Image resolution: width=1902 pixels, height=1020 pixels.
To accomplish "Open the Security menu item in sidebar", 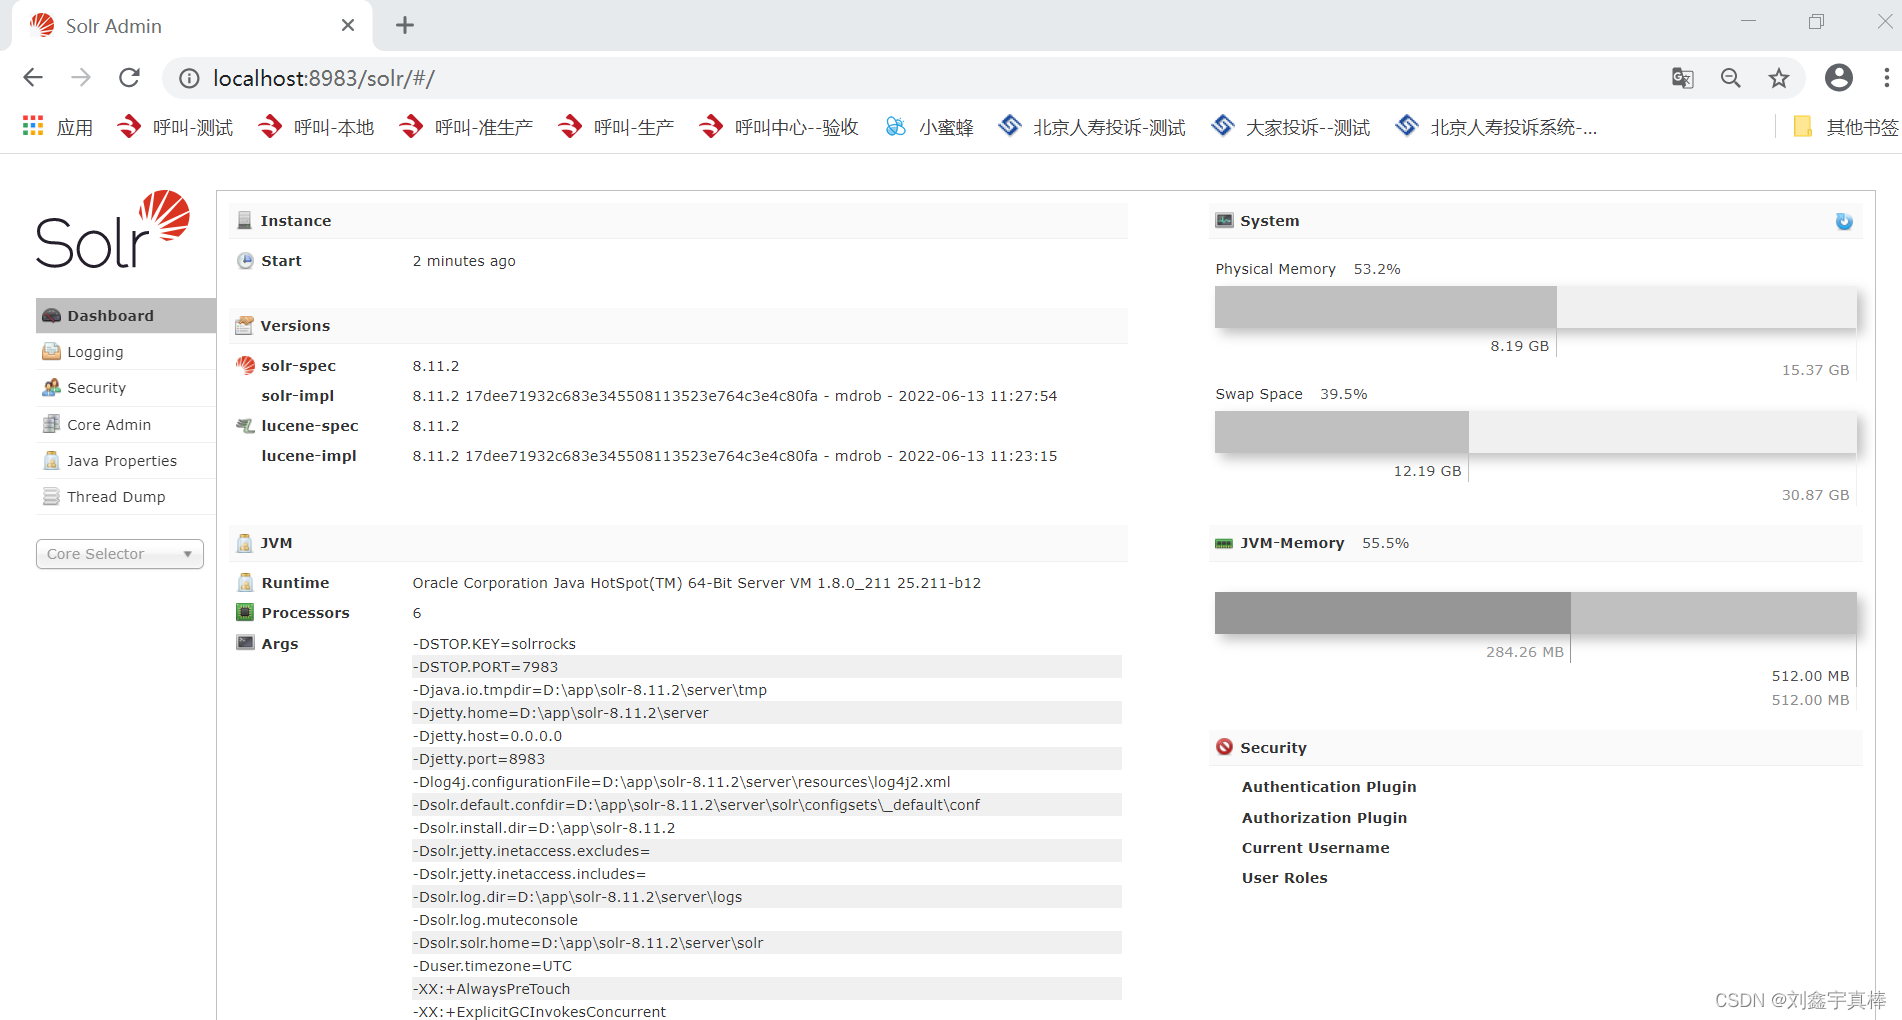I will tap(126, 388).
